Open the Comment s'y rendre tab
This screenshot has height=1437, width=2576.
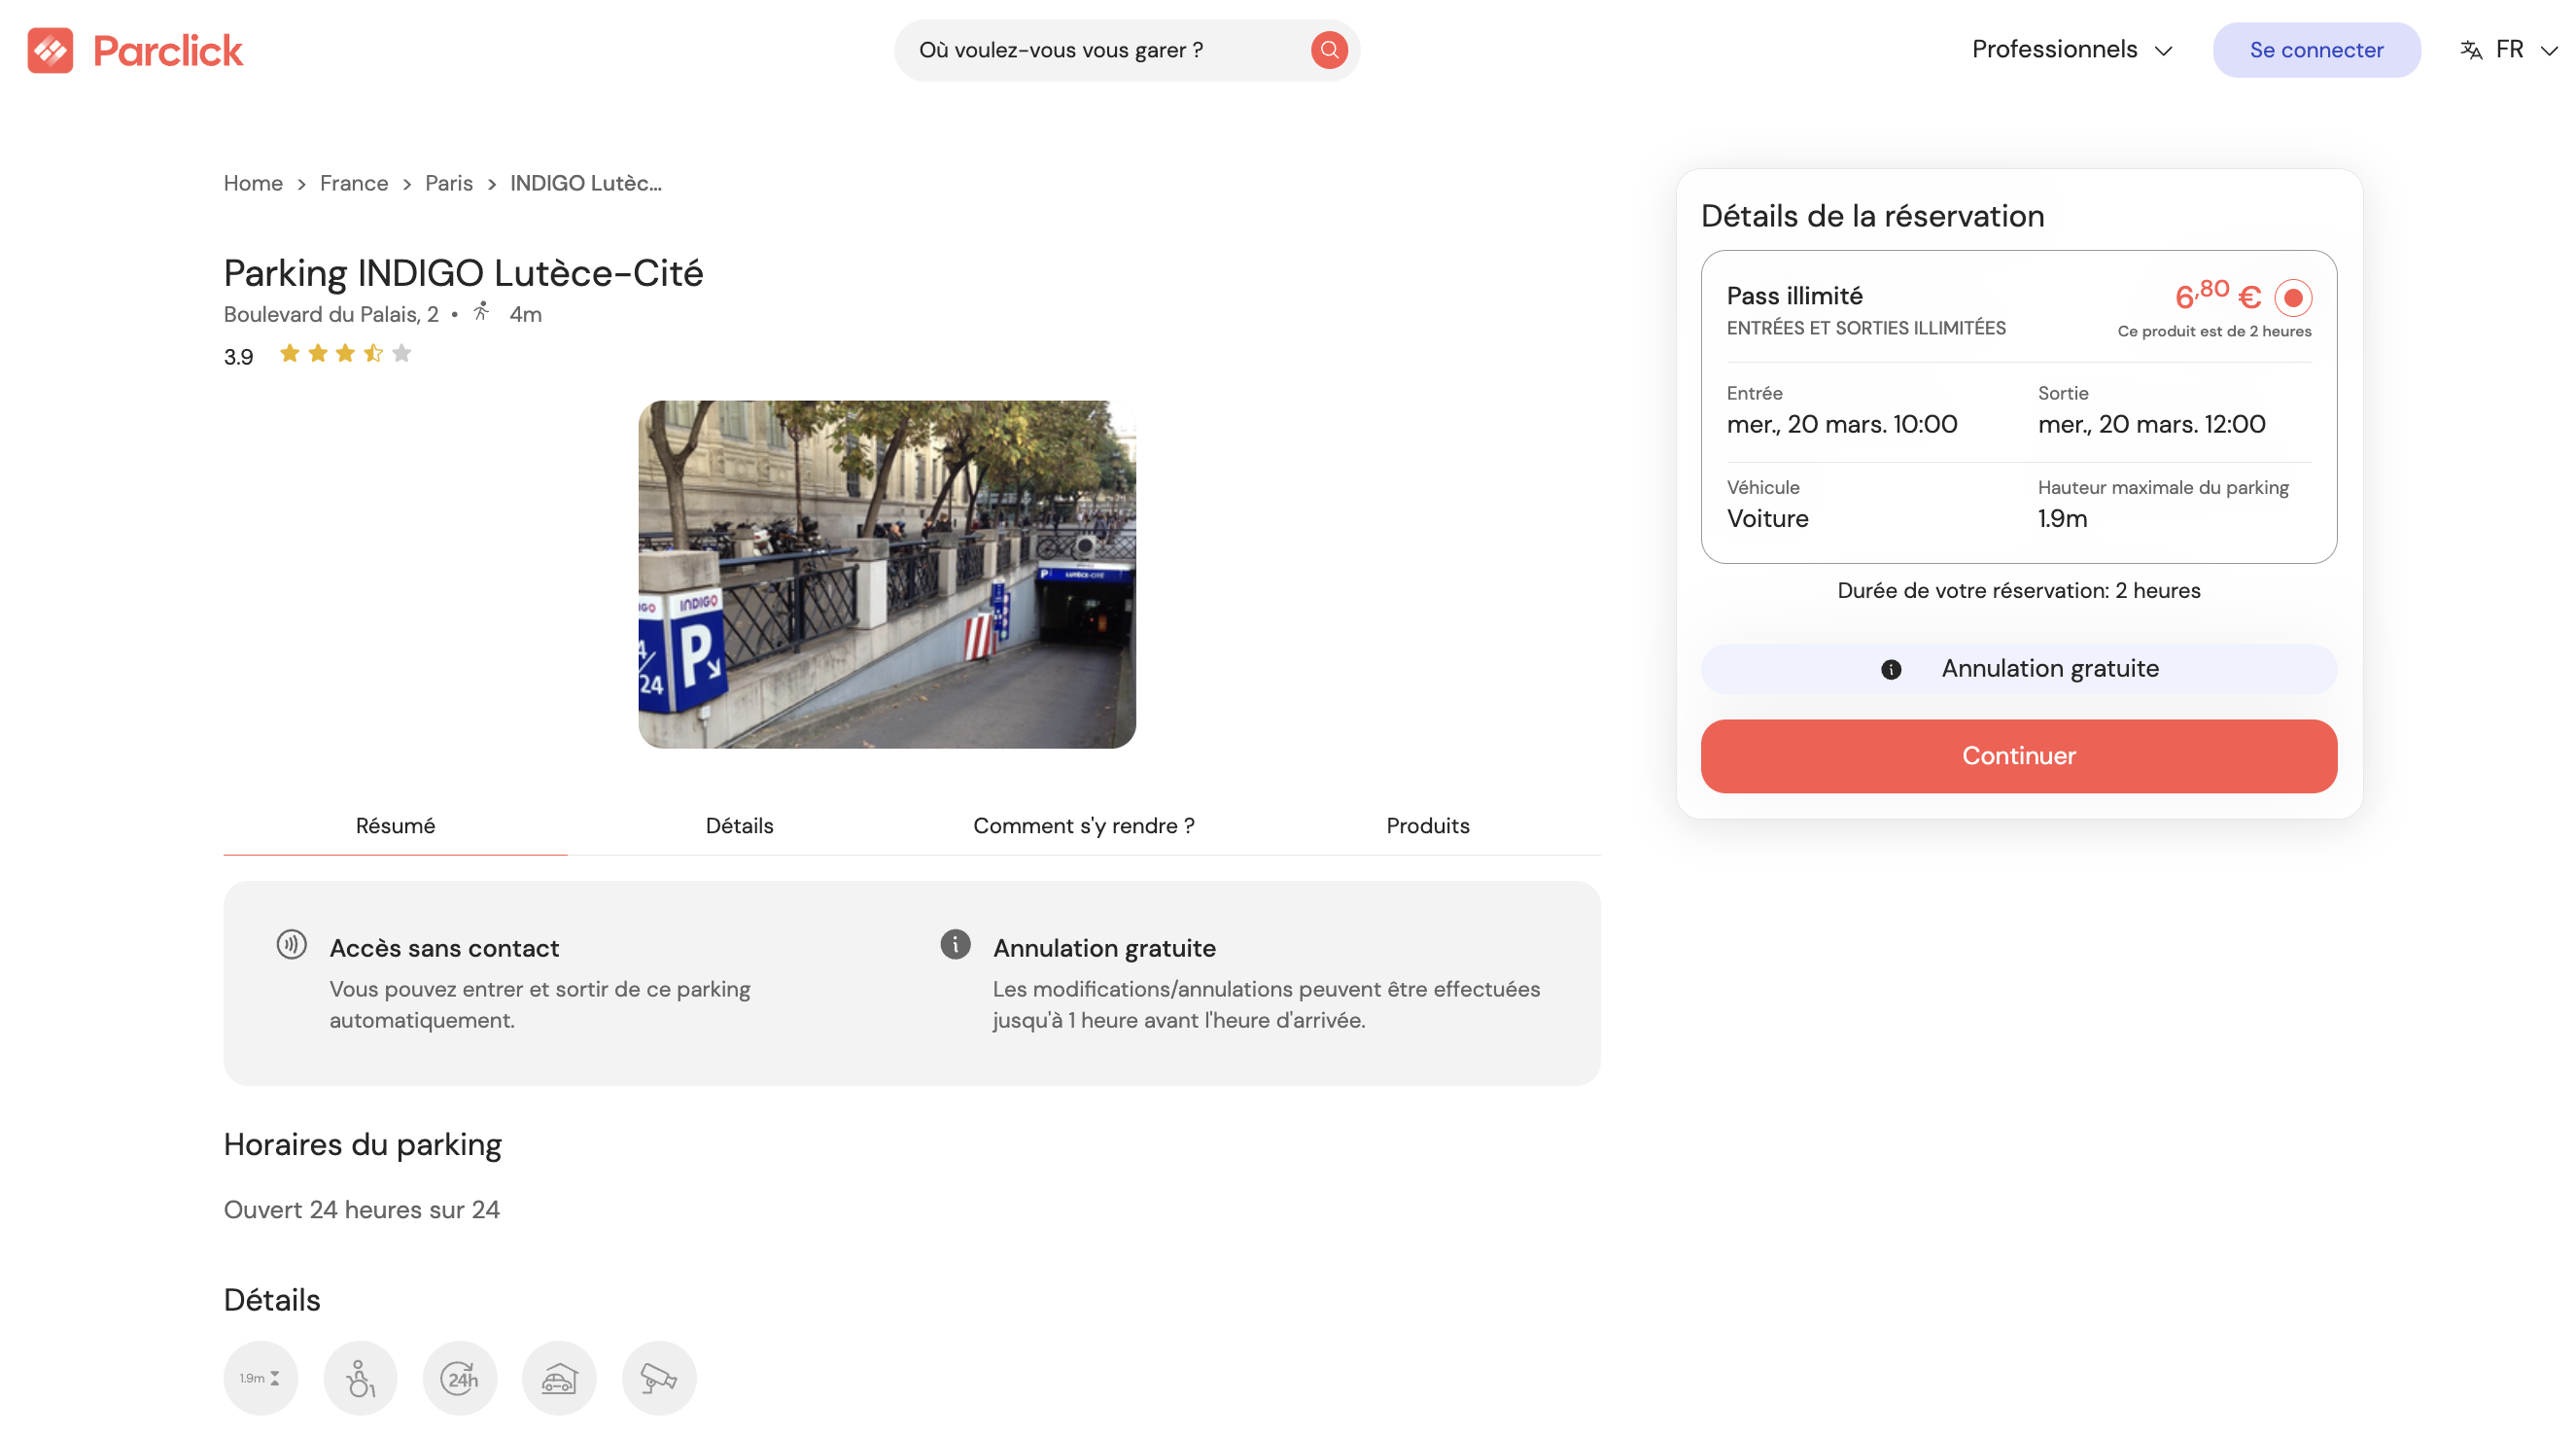[1083, 826]
